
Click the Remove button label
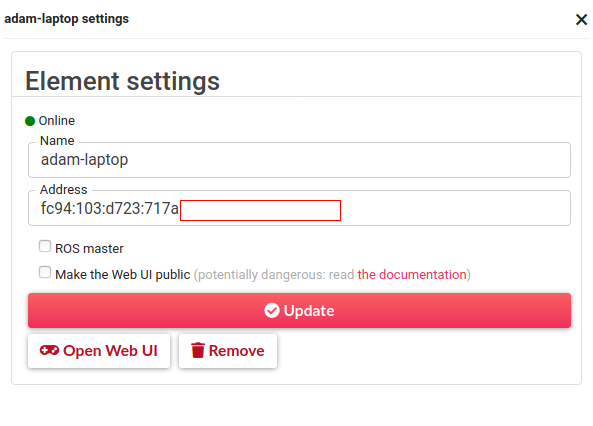tap(236, 351)
